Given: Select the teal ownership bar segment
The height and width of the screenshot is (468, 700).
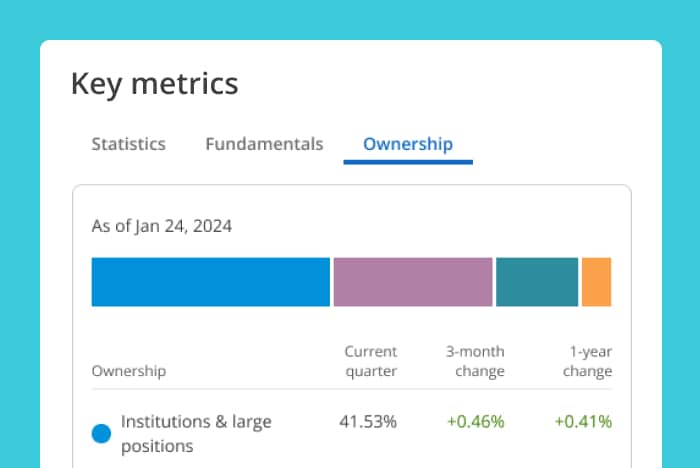Looking at the screenshot, I should click(537, 282).
